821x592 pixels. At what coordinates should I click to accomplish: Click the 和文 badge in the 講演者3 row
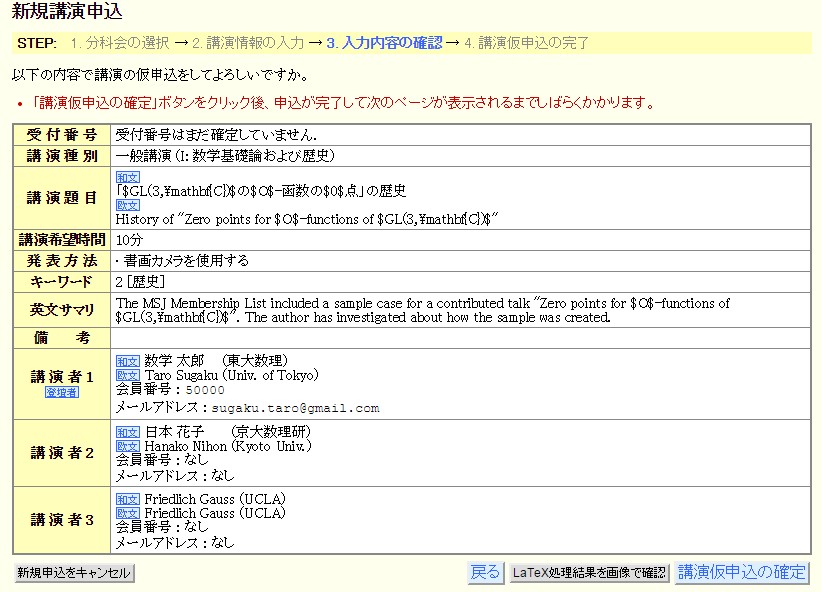pos(128,499)
